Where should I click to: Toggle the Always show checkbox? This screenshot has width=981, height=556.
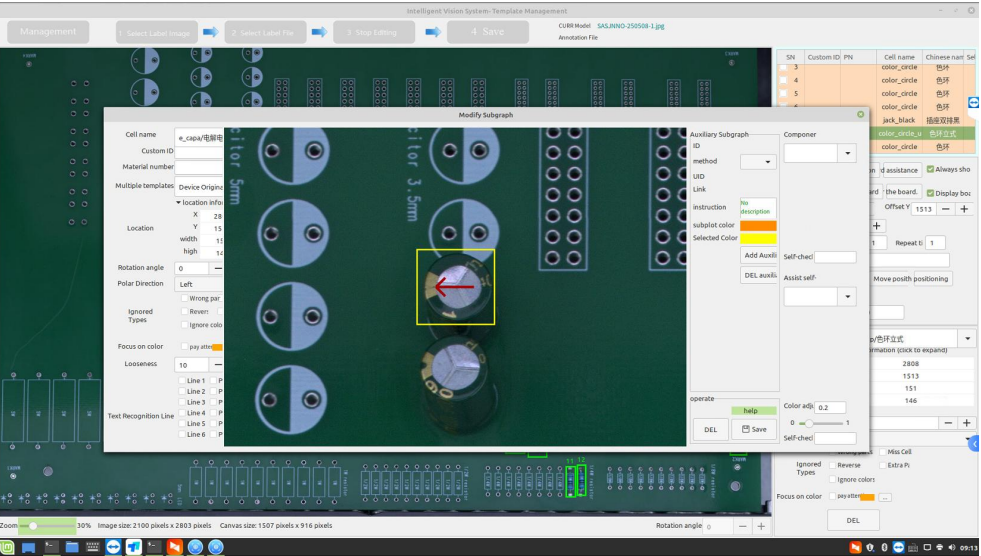[x=930, y=169]
